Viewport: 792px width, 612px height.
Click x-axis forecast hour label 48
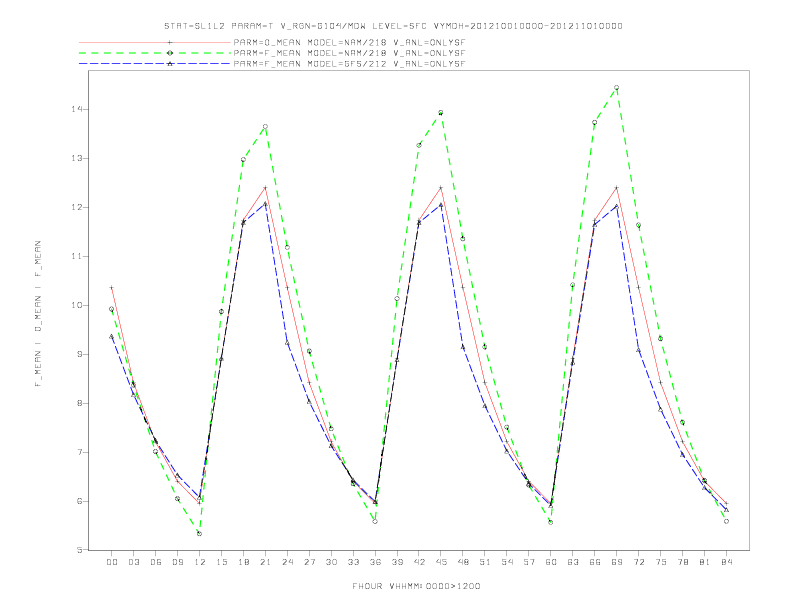pyautogui.click(x=463, y=562)
